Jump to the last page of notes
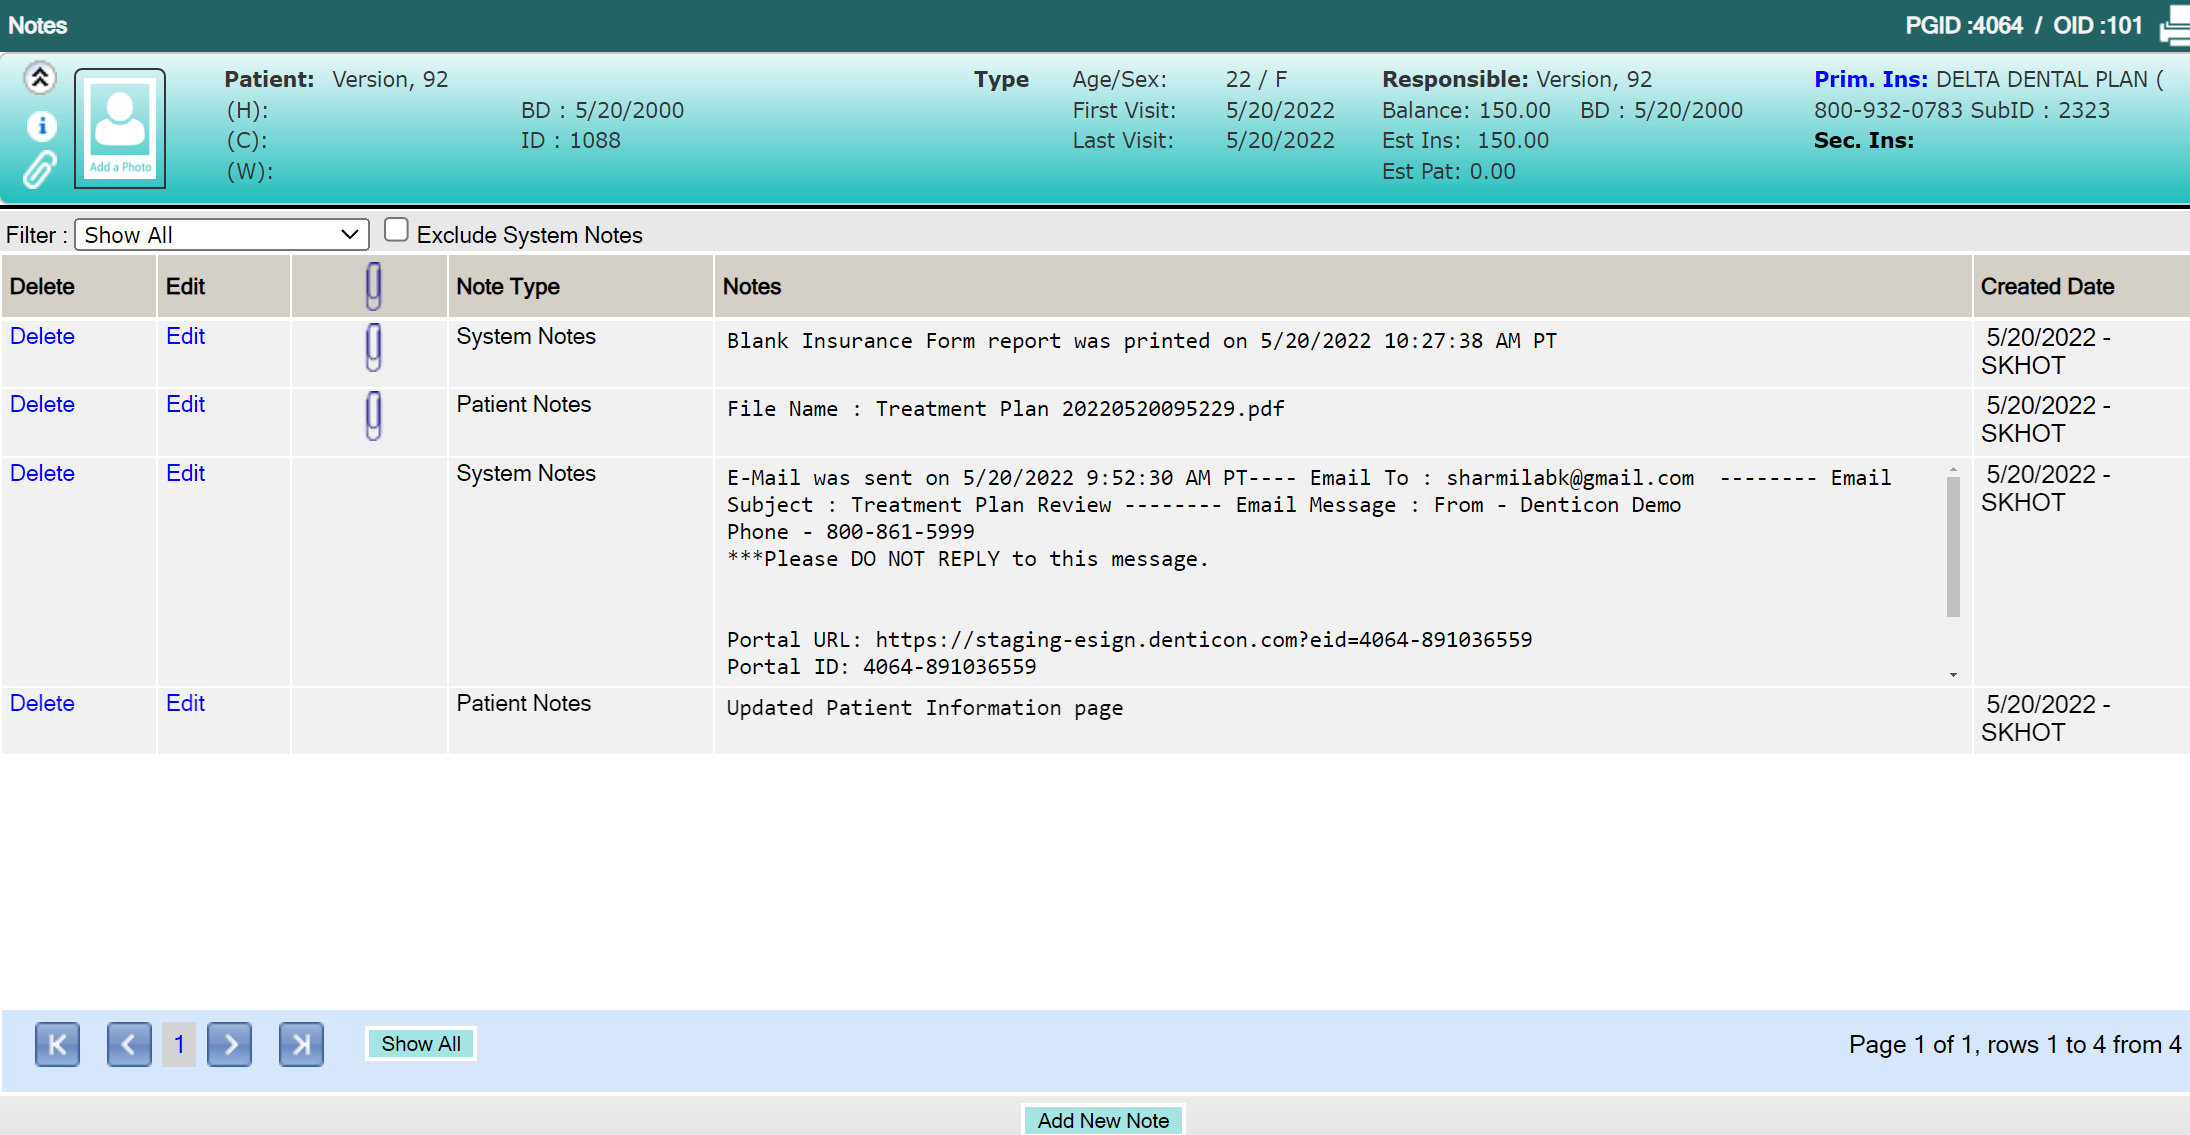Screen dimensions: 2190x1135 (x=301, y=1044)
